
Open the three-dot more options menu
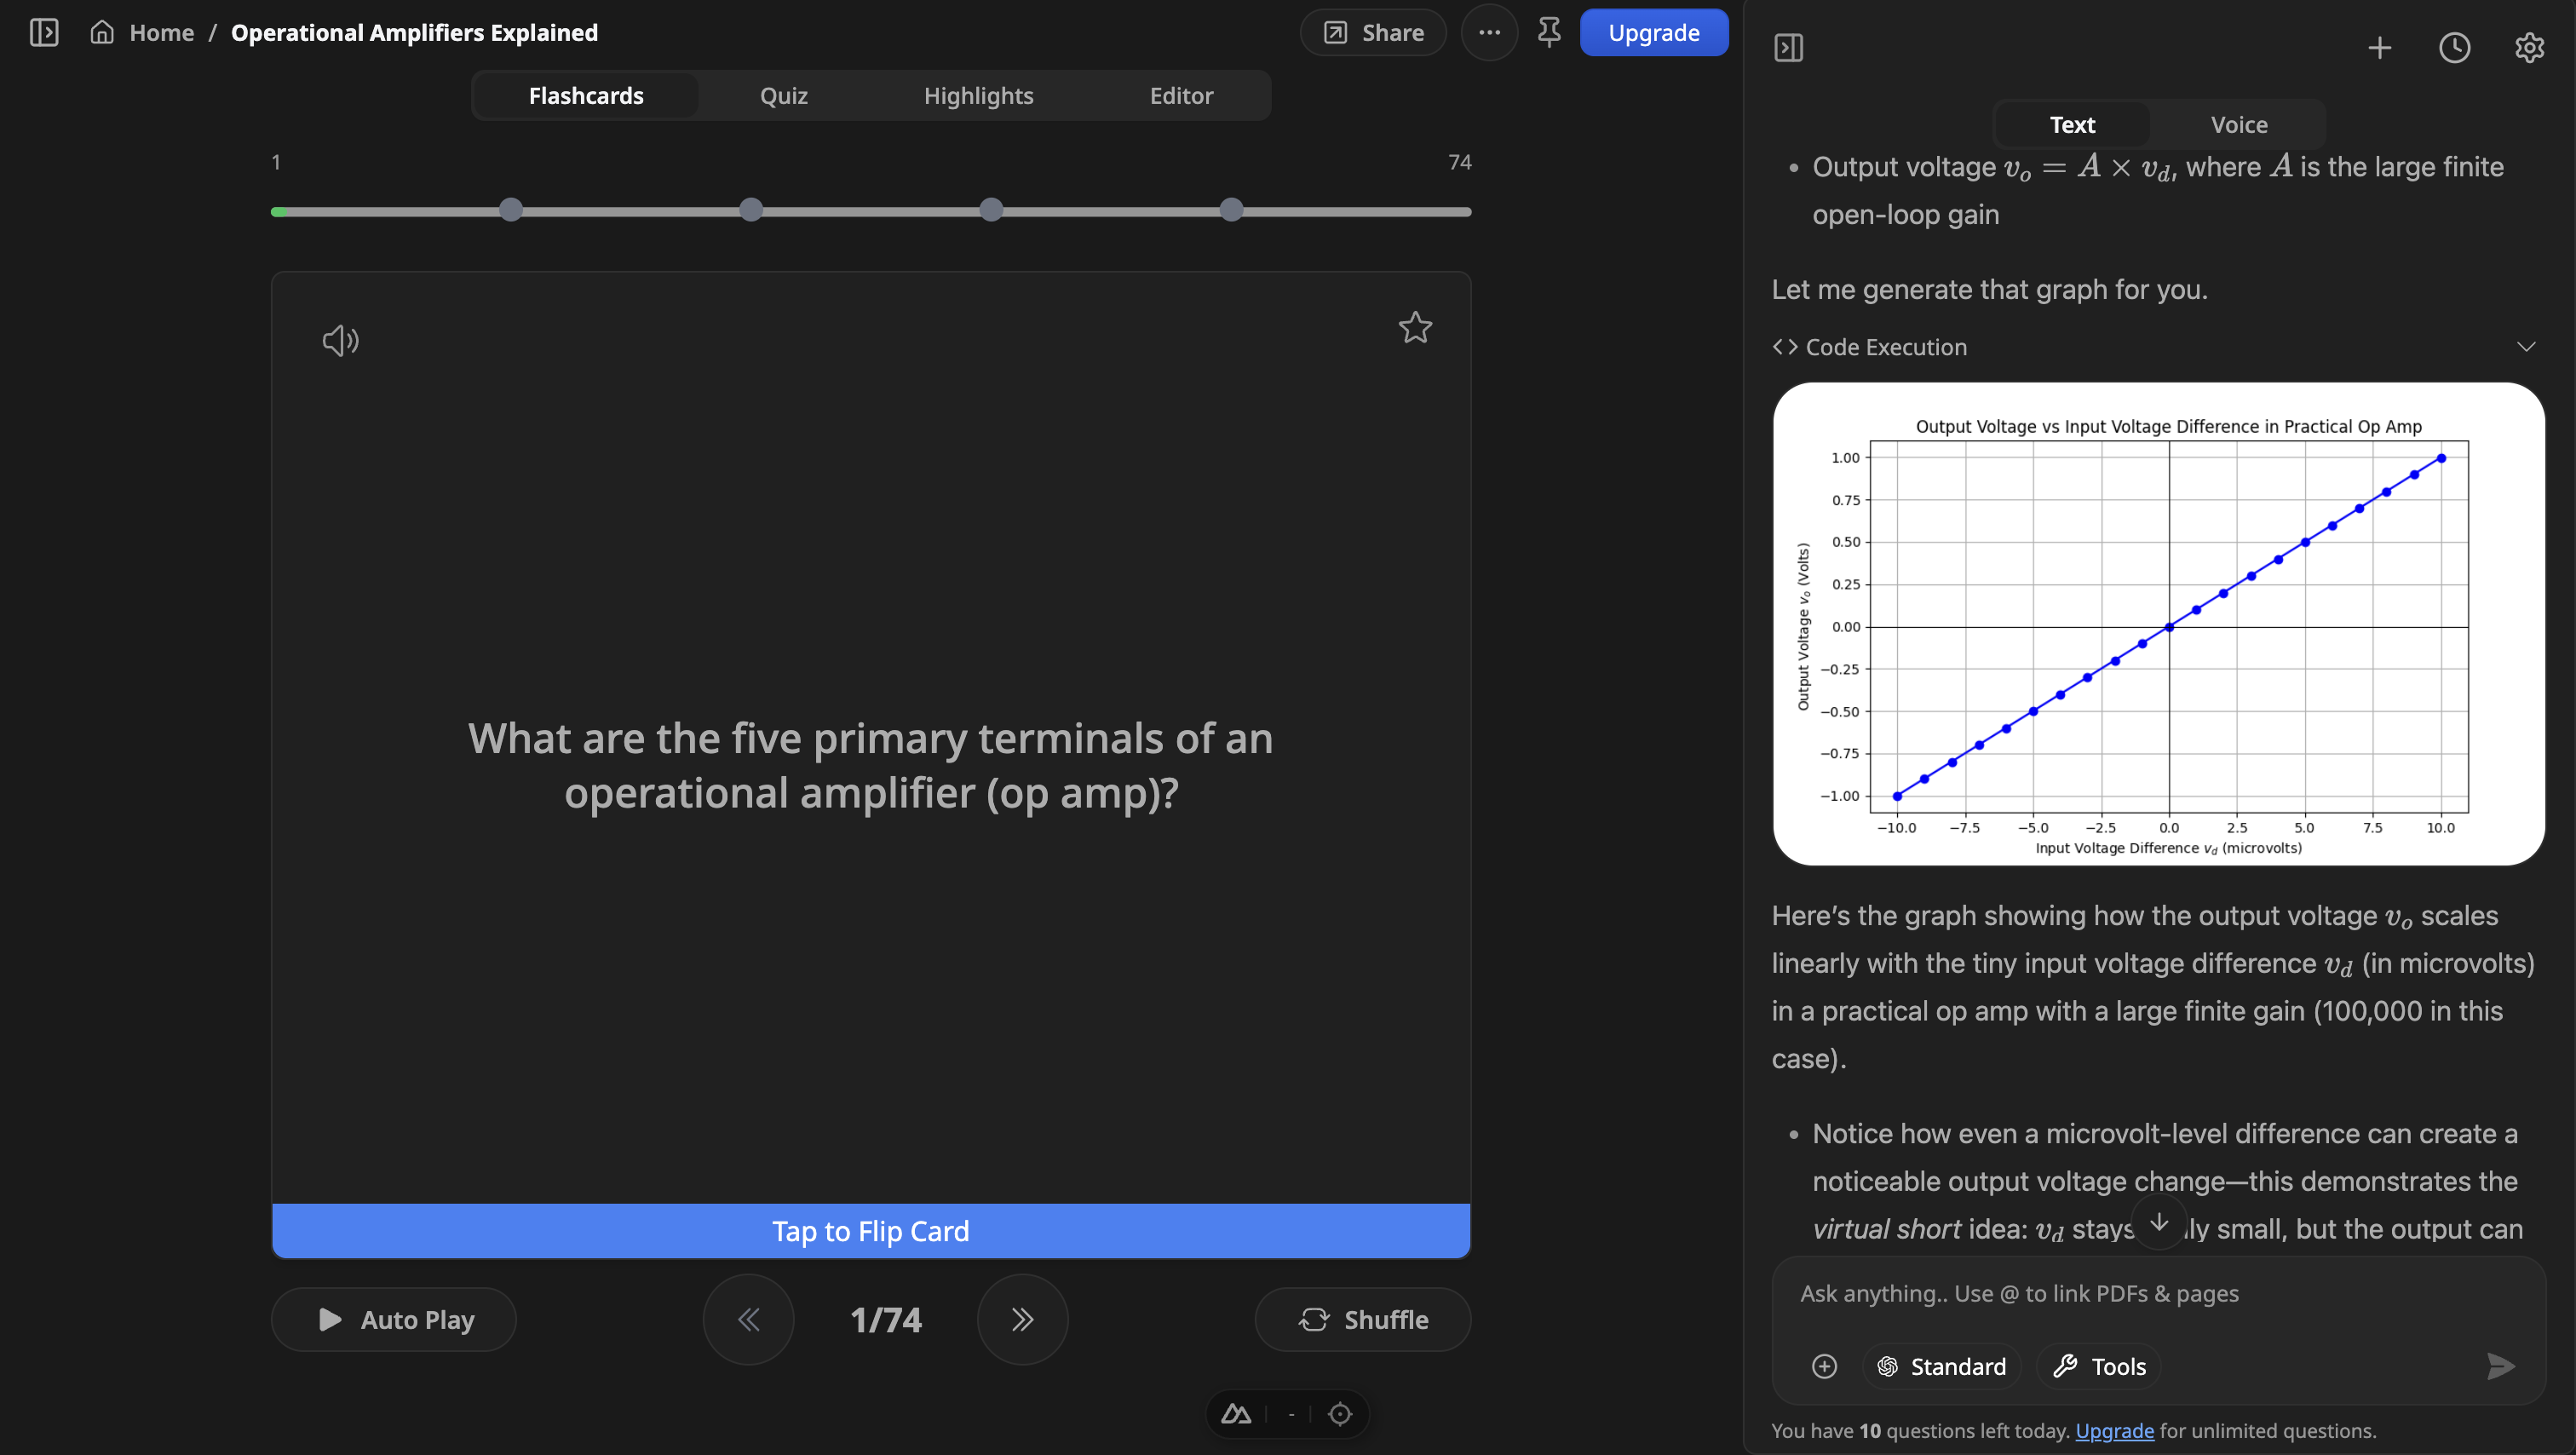tap(1489, 33)
